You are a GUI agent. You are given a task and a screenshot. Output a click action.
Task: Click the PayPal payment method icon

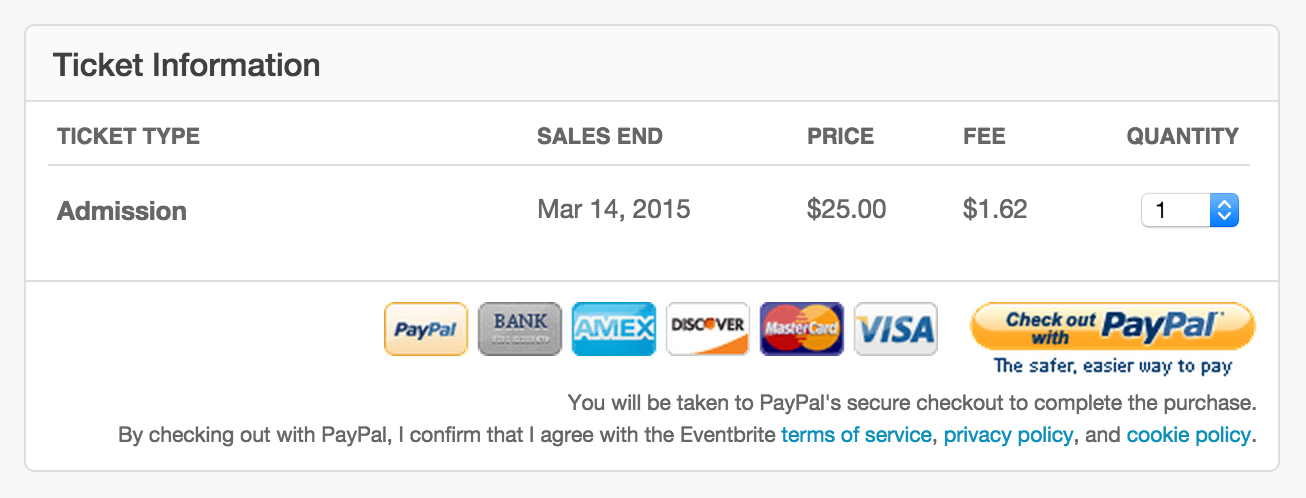426,329
